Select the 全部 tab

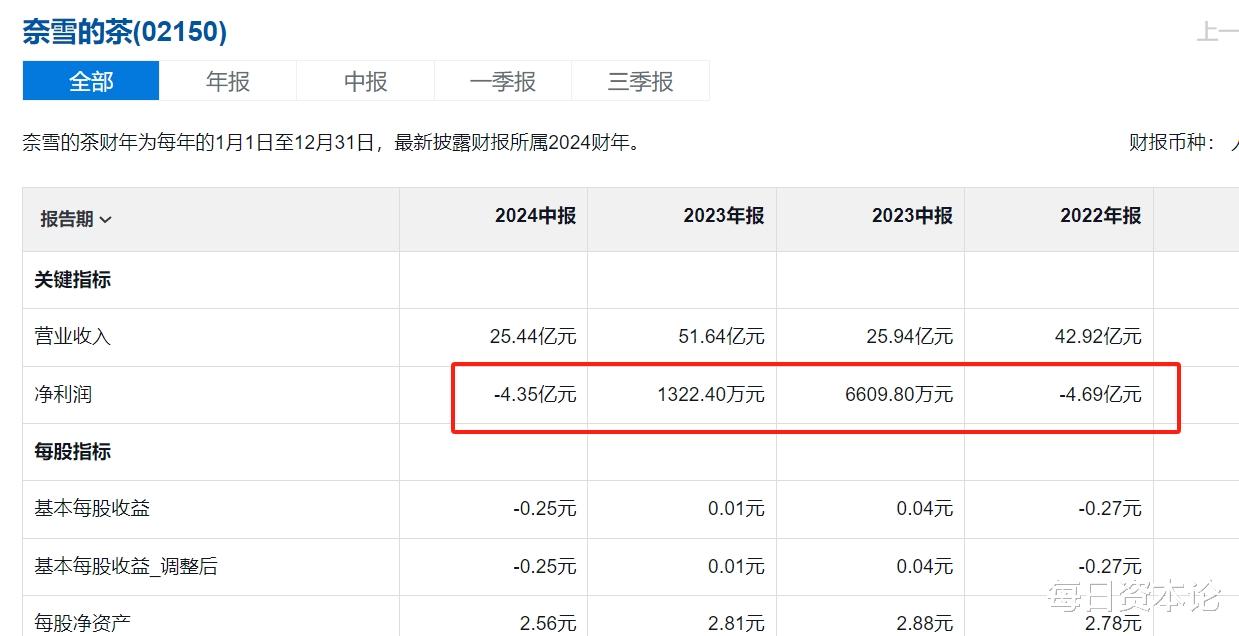click(x=91, y=81)
